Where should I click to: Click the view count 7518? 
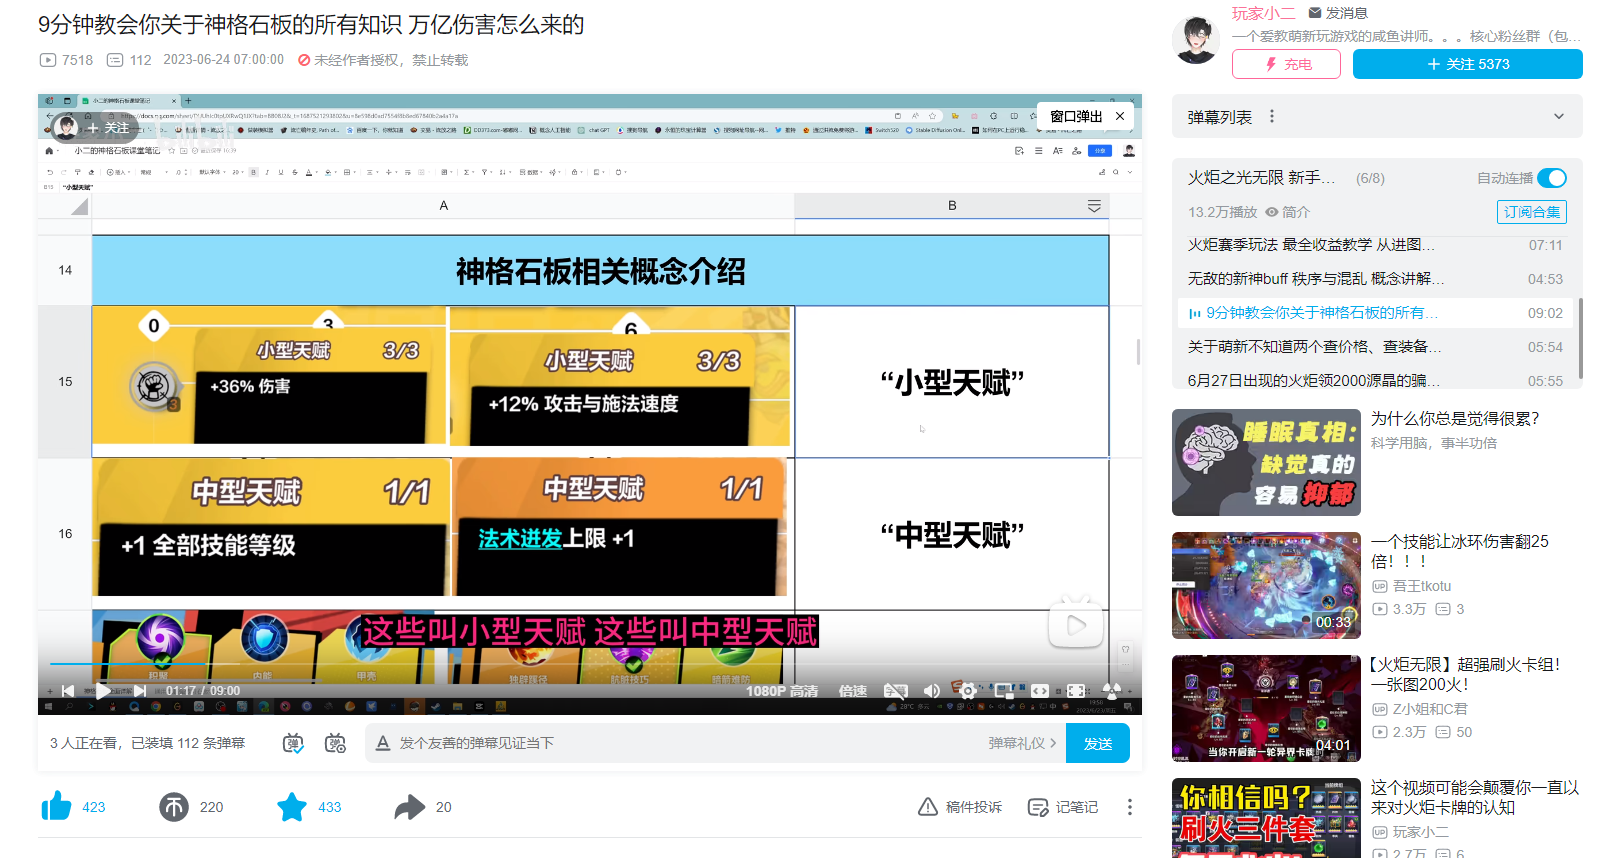click(66, 60)
